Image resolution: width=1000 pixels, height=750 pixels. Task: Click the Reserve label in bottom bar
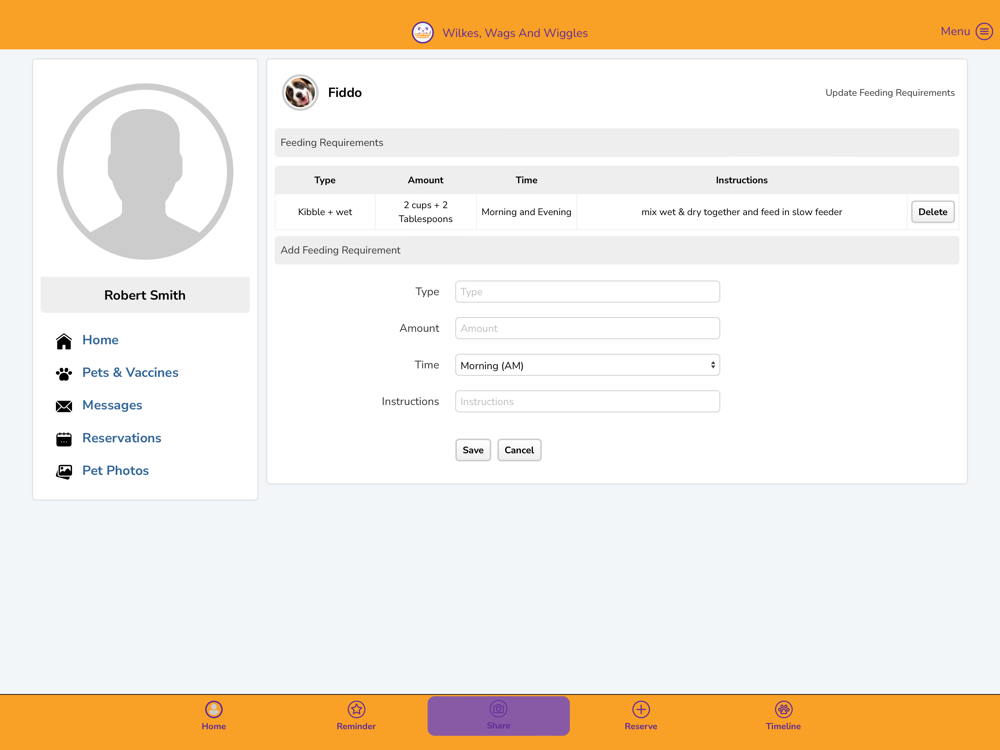(x=641, y=726)
